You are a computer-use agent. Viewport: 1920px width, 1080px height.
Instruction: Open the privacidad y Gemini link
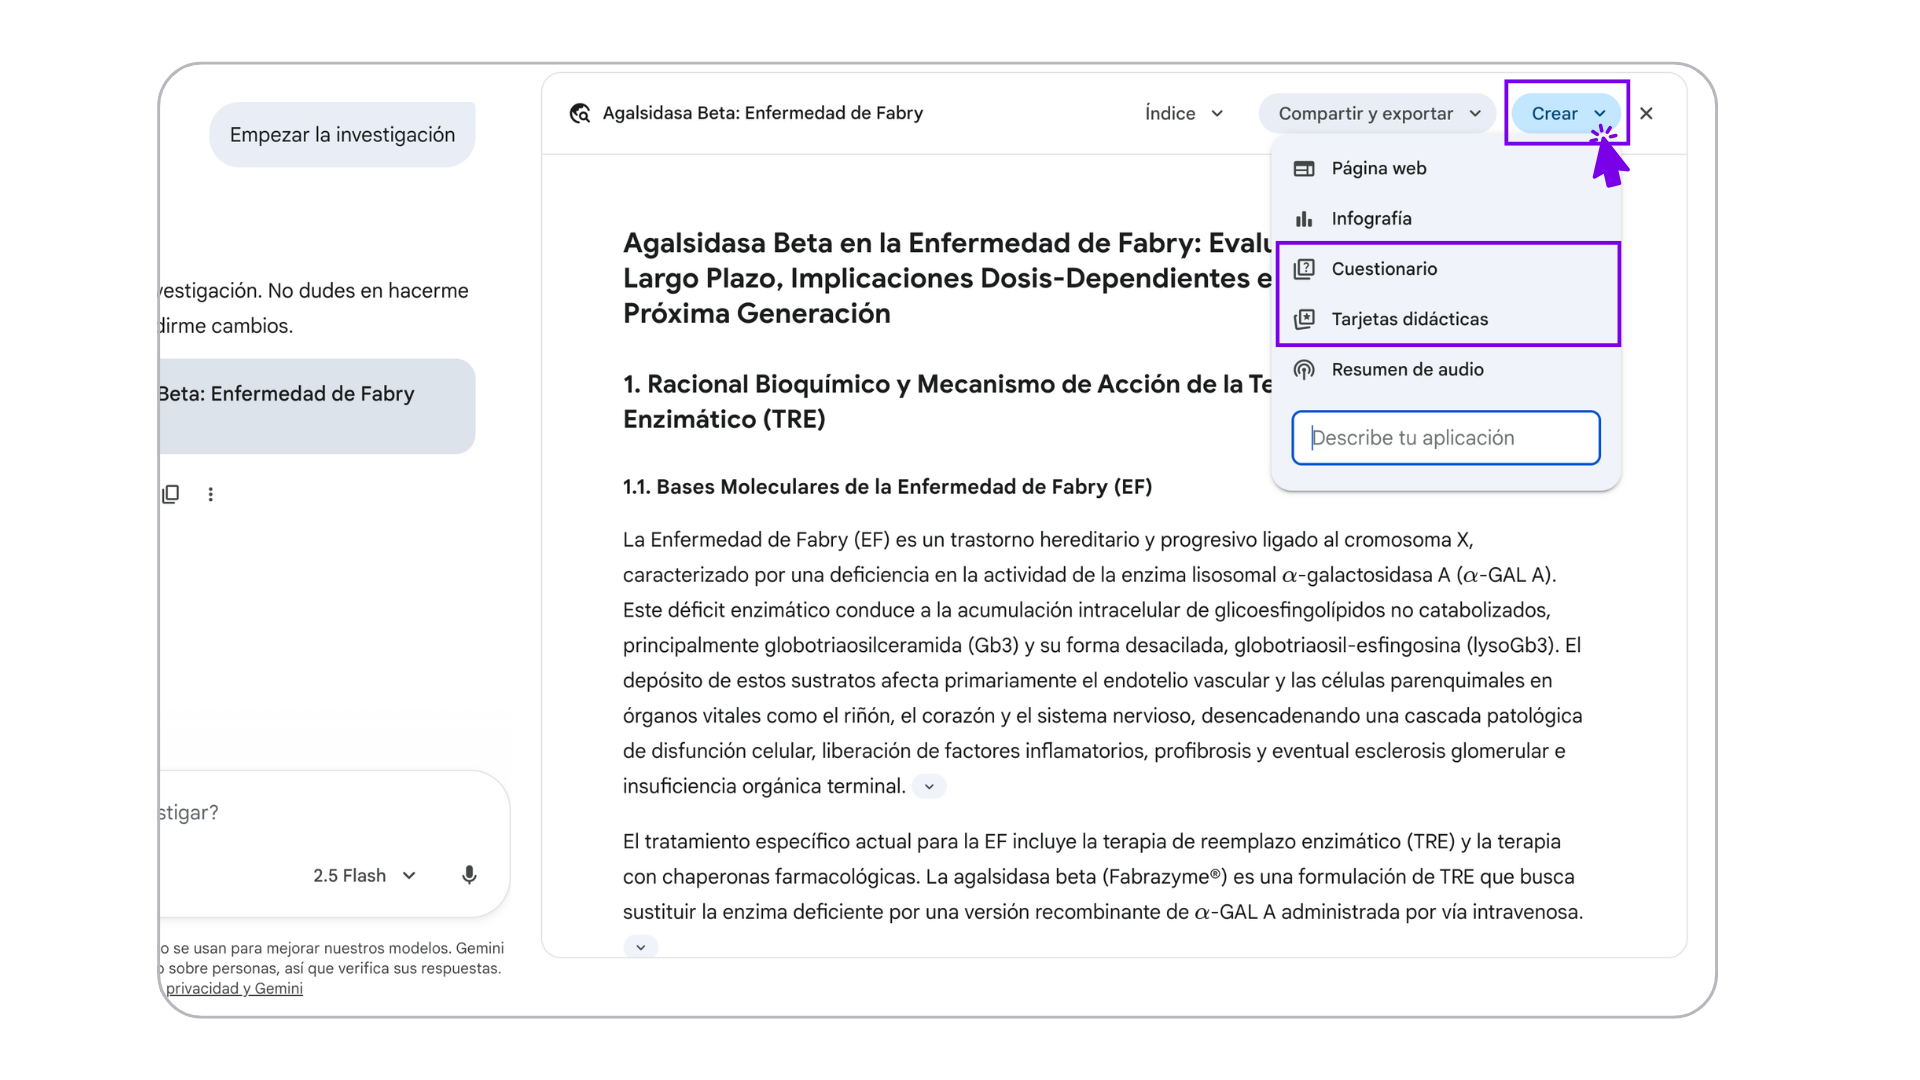point(234,989)
